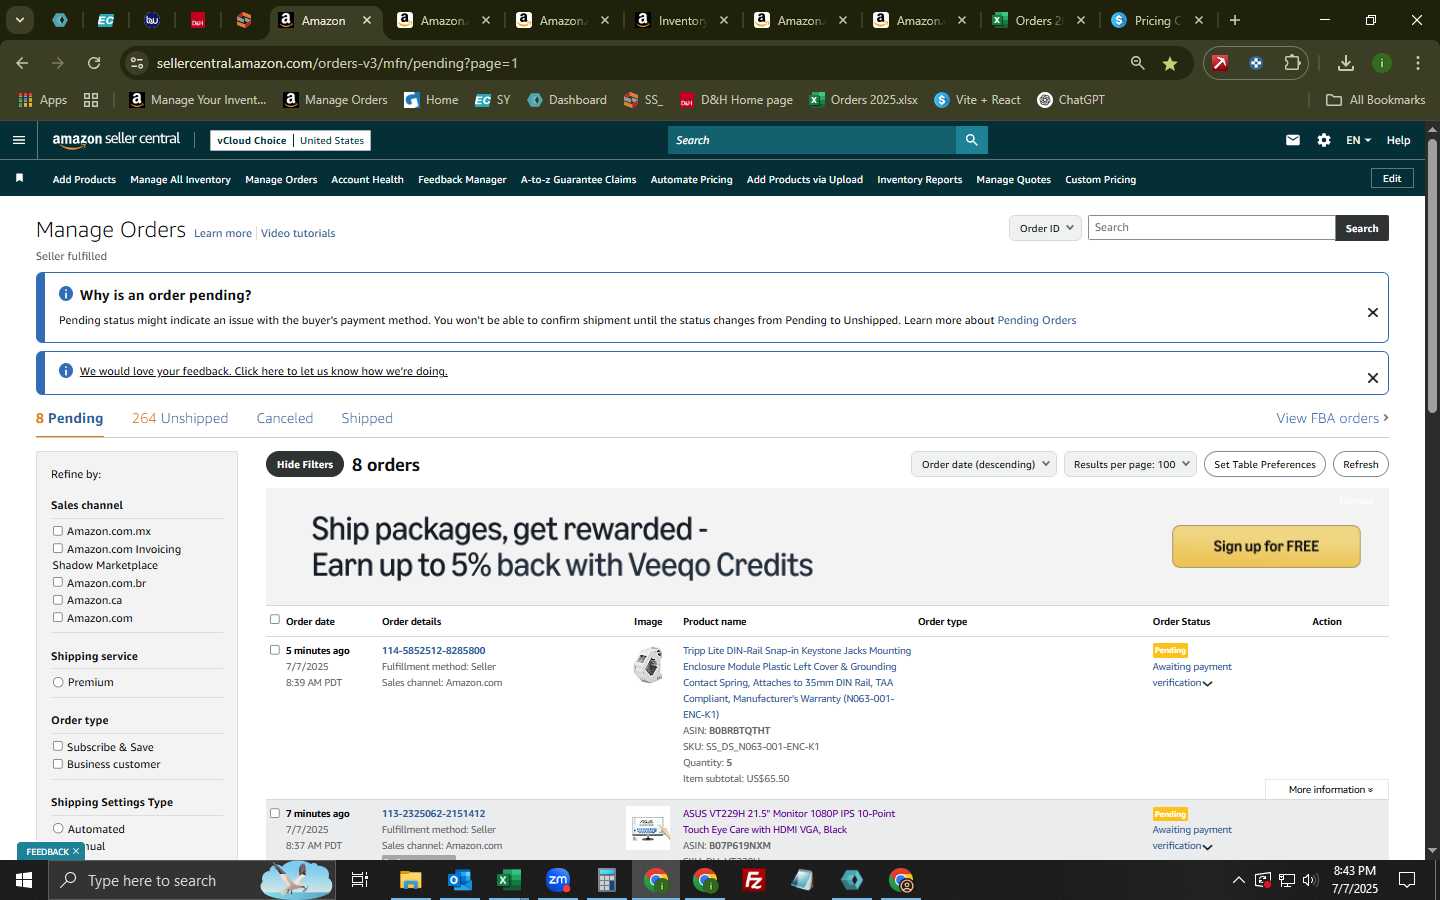Click the Hide Filters button
The height and width of the screenshot is (900, 1440).
305,464
